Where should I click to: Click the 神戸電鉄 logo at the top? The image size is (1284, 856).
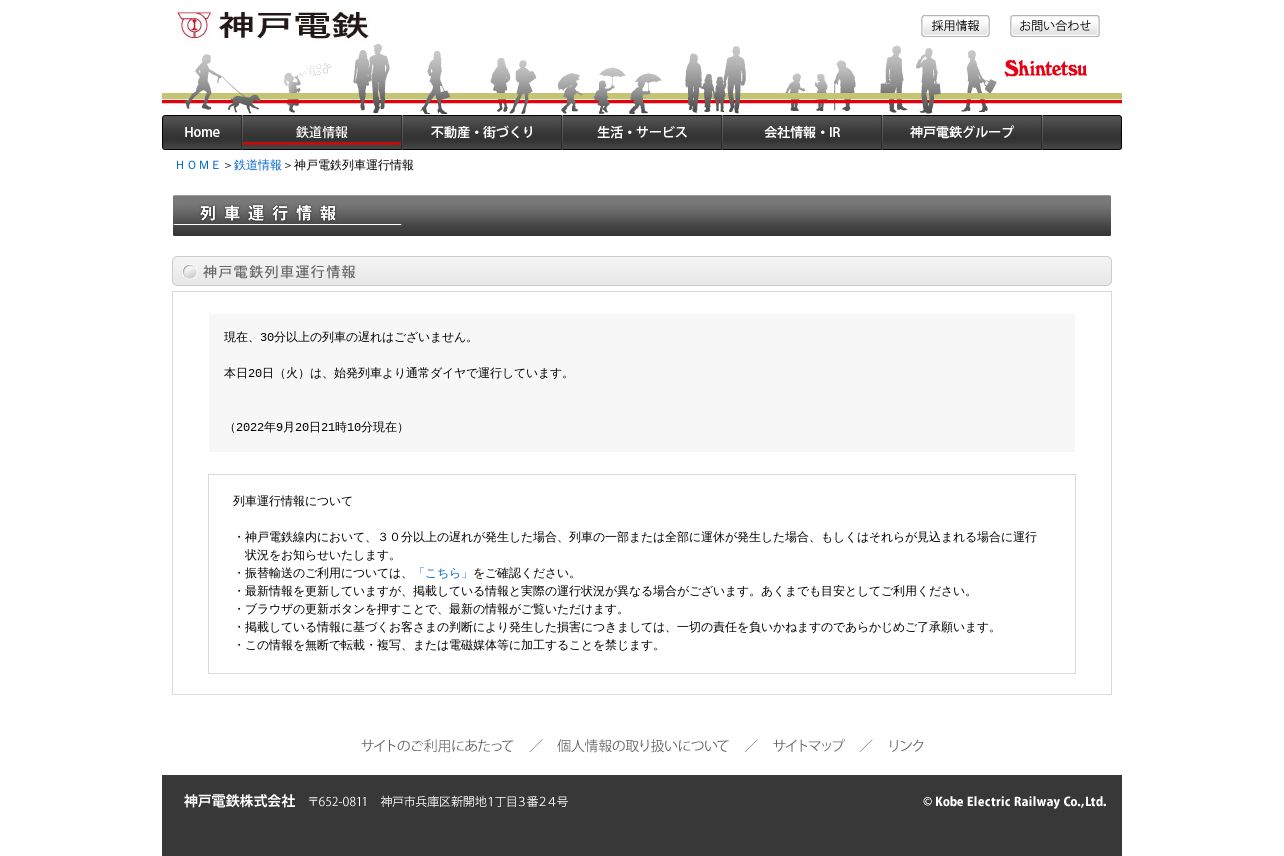click(x=273, y=25)
